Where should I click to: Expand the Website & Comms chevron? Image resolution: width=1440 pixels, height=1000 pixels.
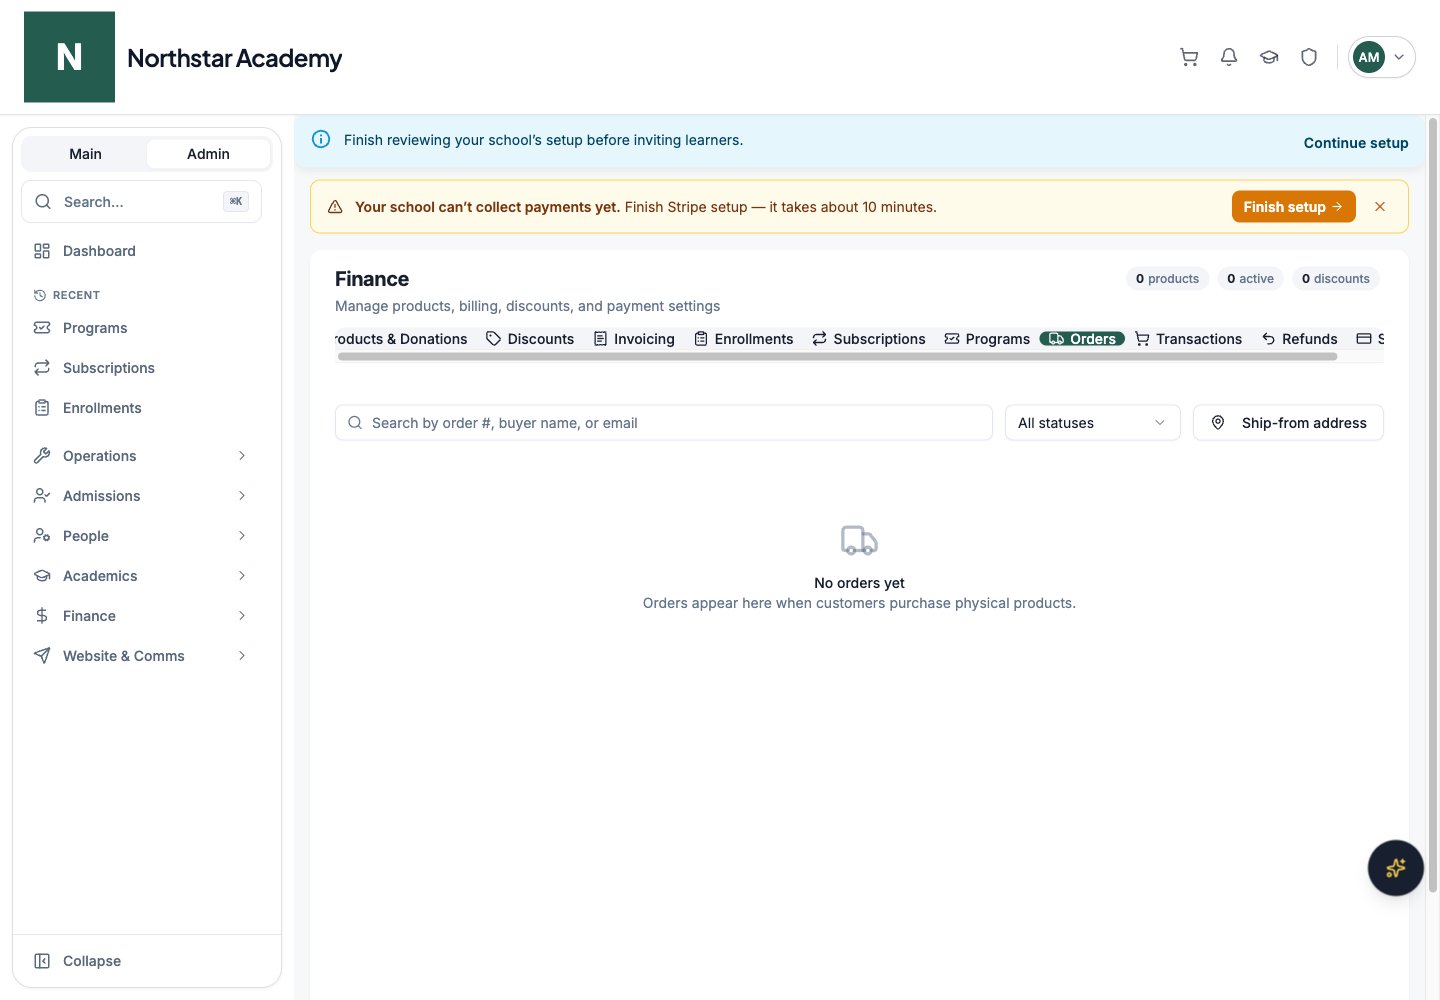click(x=242, y=656)
